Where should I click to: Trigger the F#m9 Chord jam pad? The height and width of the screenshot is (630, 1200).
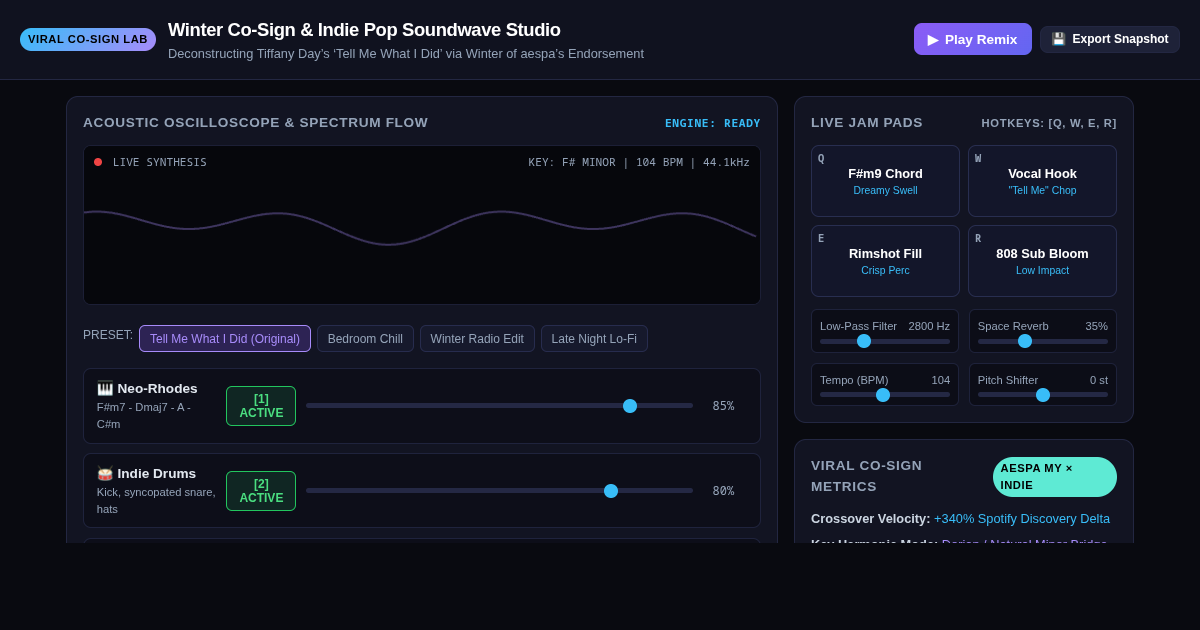885,181
